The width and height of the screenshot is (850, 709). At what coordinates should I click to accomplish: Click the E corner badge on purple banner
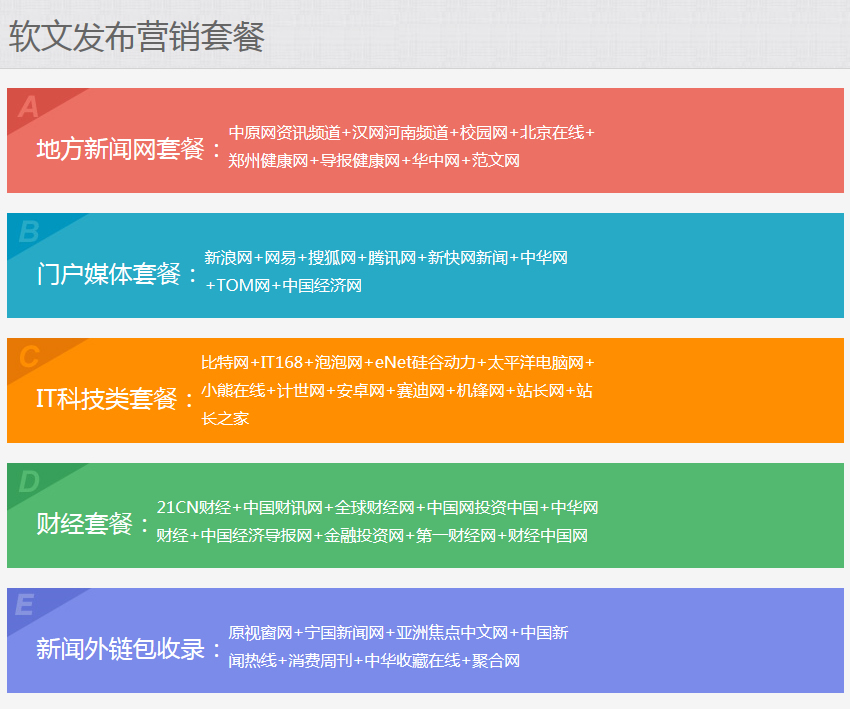point(25,605)
